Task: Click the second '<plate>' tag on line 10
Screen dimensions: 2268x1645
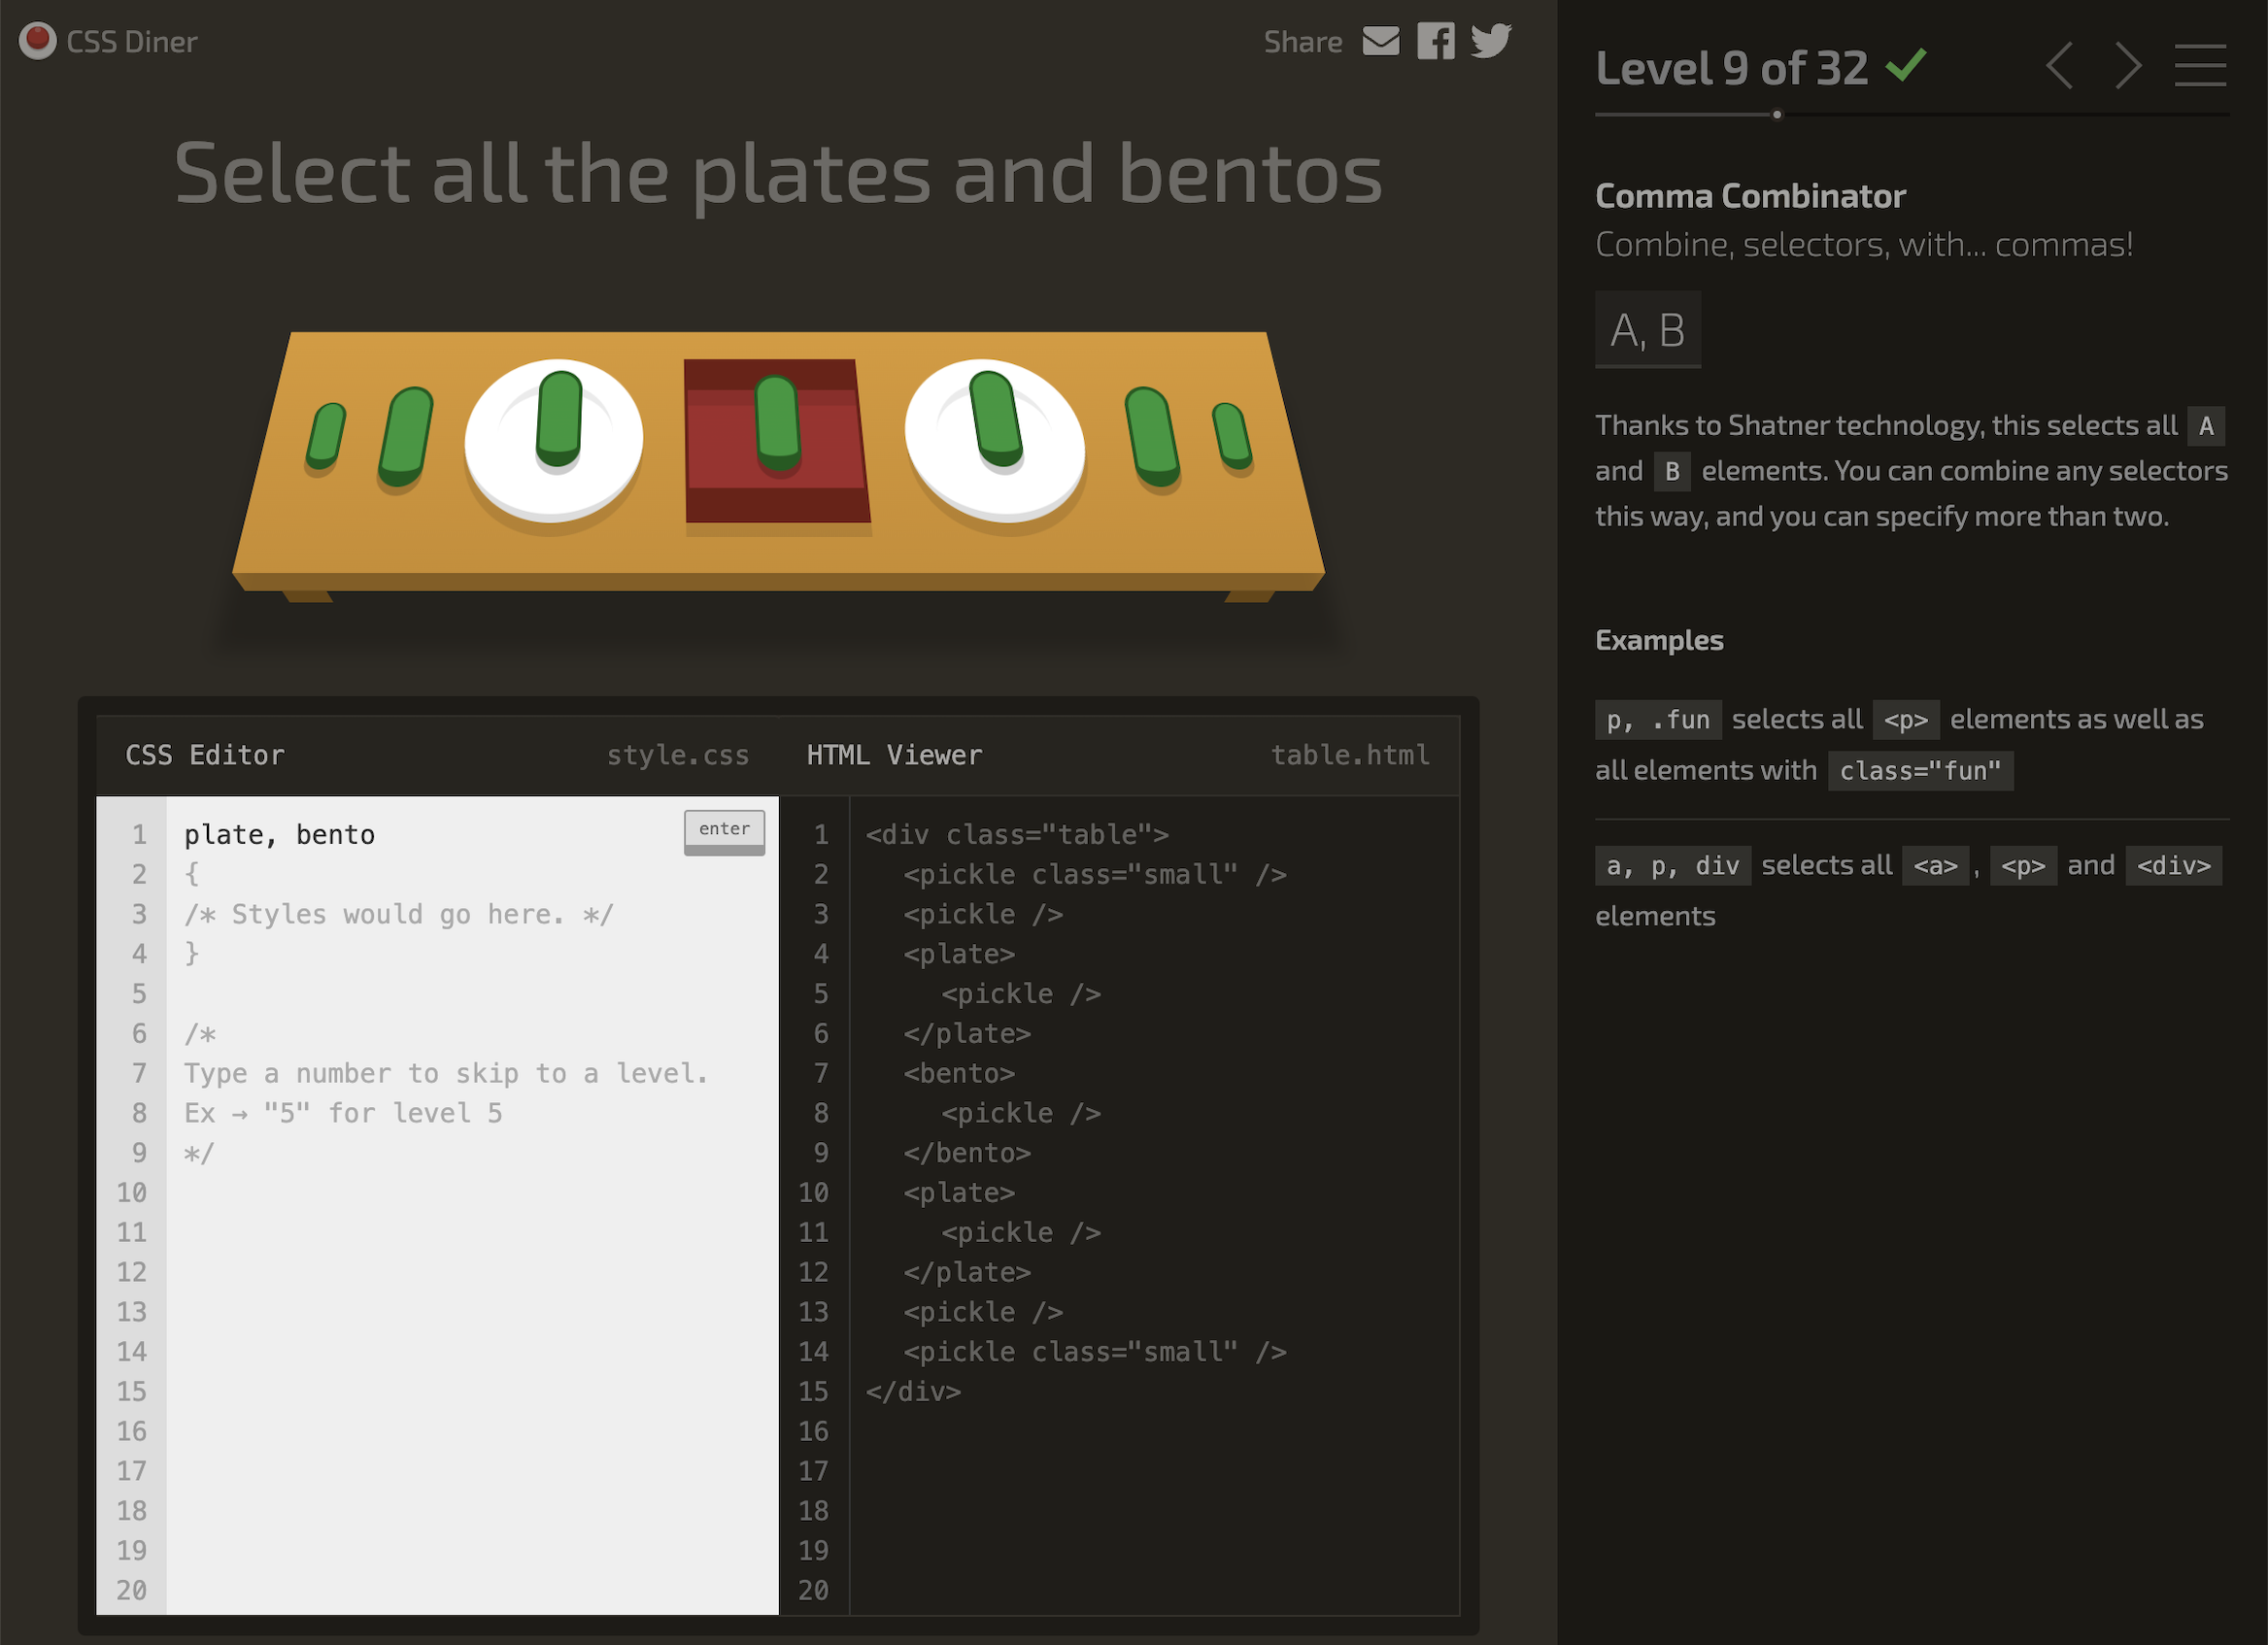Action: click(x=959, y=1193)
